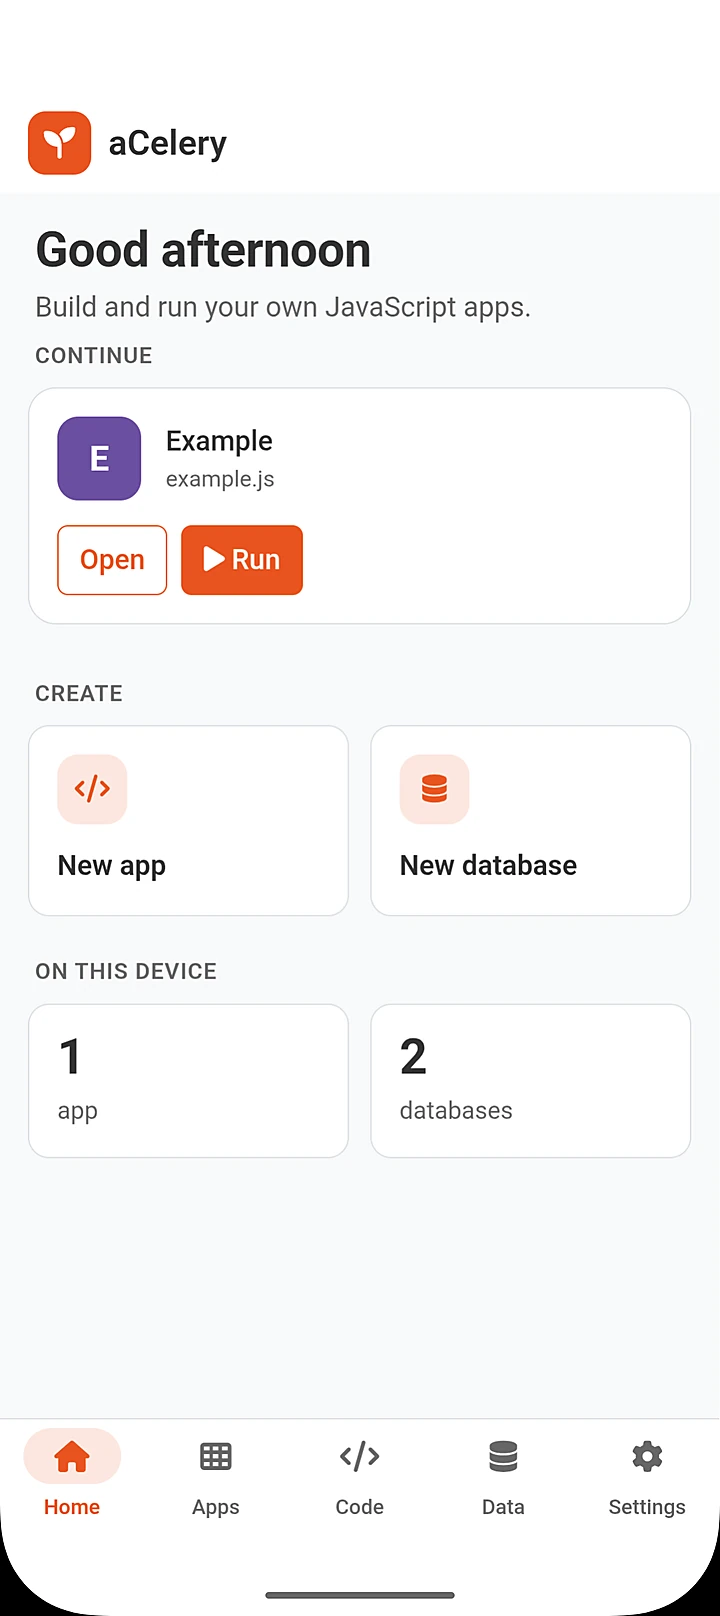Viewport: 720px width, 1616px height.
Task: Switch to the Code tab
Action: [x=360, y=1476]
